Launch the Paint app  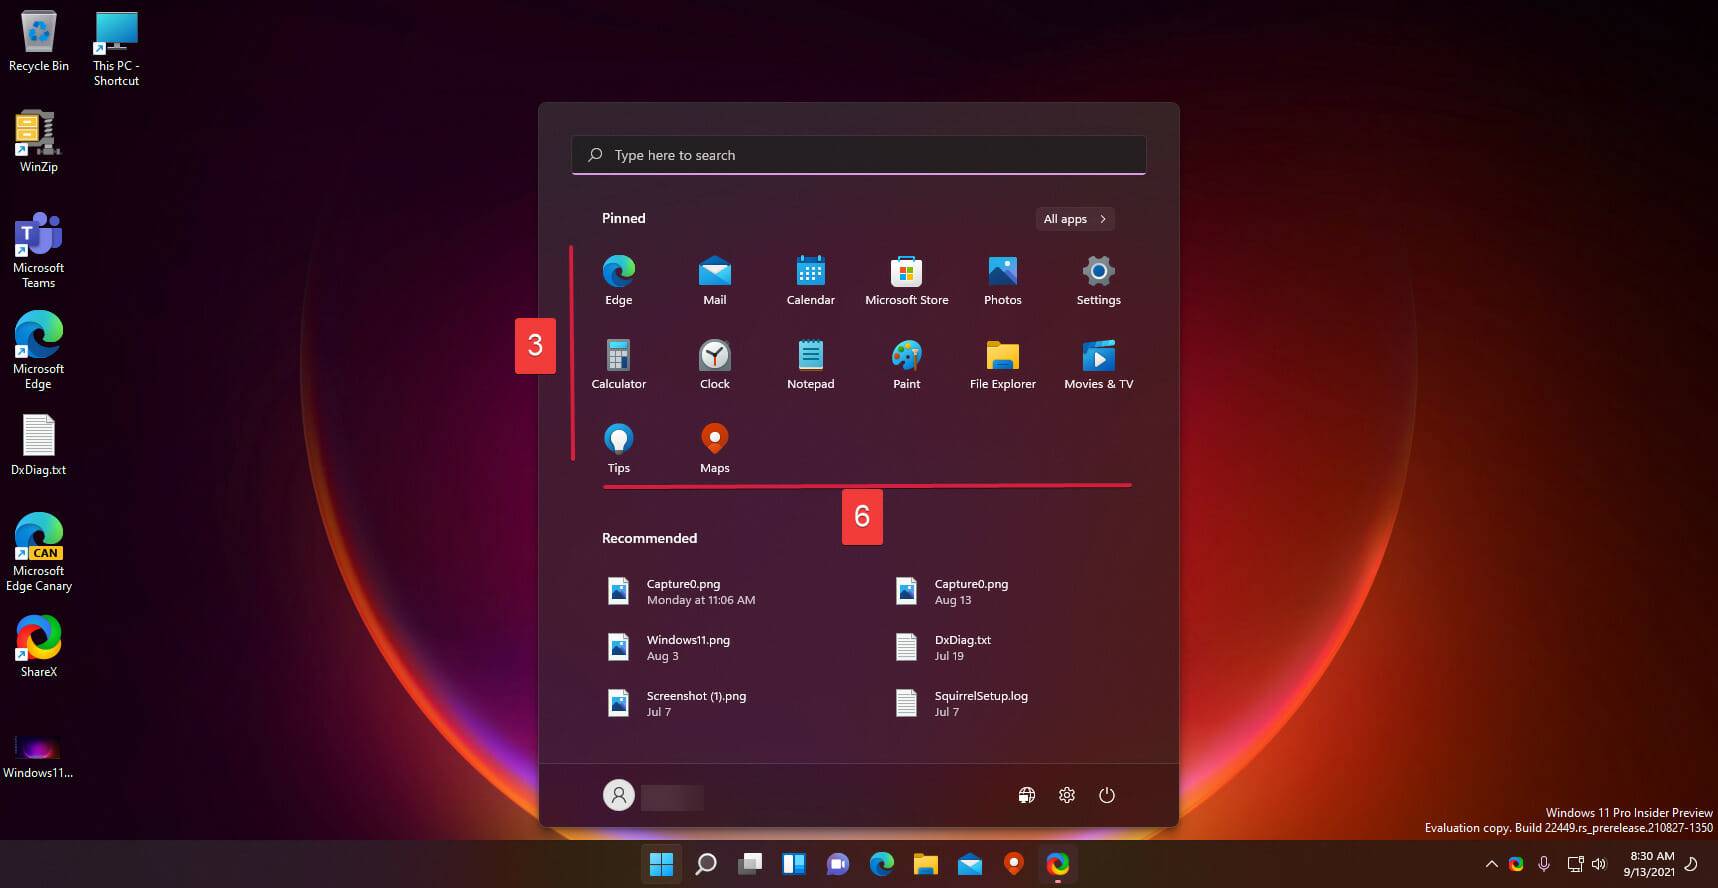pyautogui.click(x=906, y=364)
